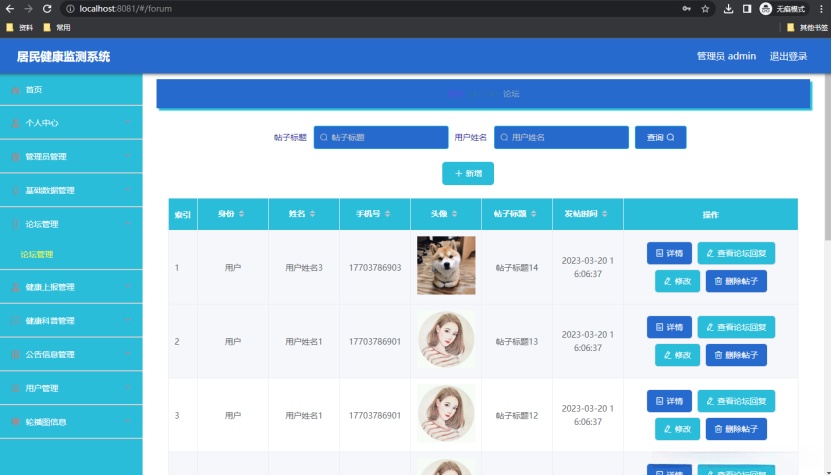The image size is (832, 475).
Task: Open 用户管理 in the sidebar
Action: pos(71,388)
